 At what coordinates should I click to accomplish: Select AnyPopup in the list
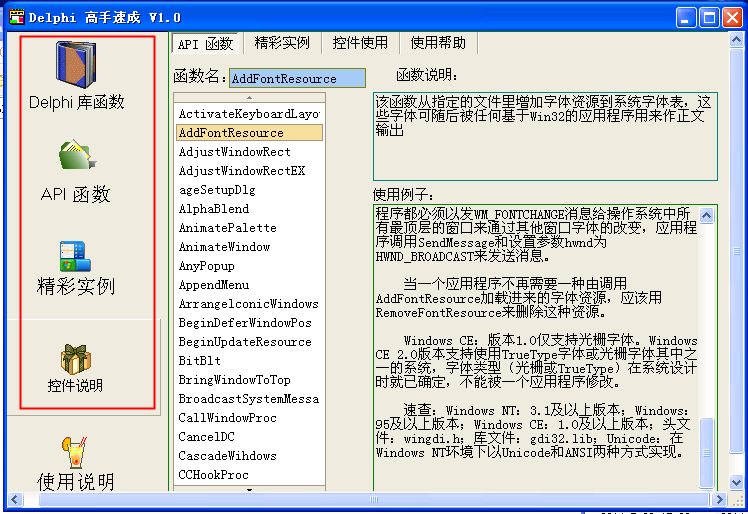point(249,266)
